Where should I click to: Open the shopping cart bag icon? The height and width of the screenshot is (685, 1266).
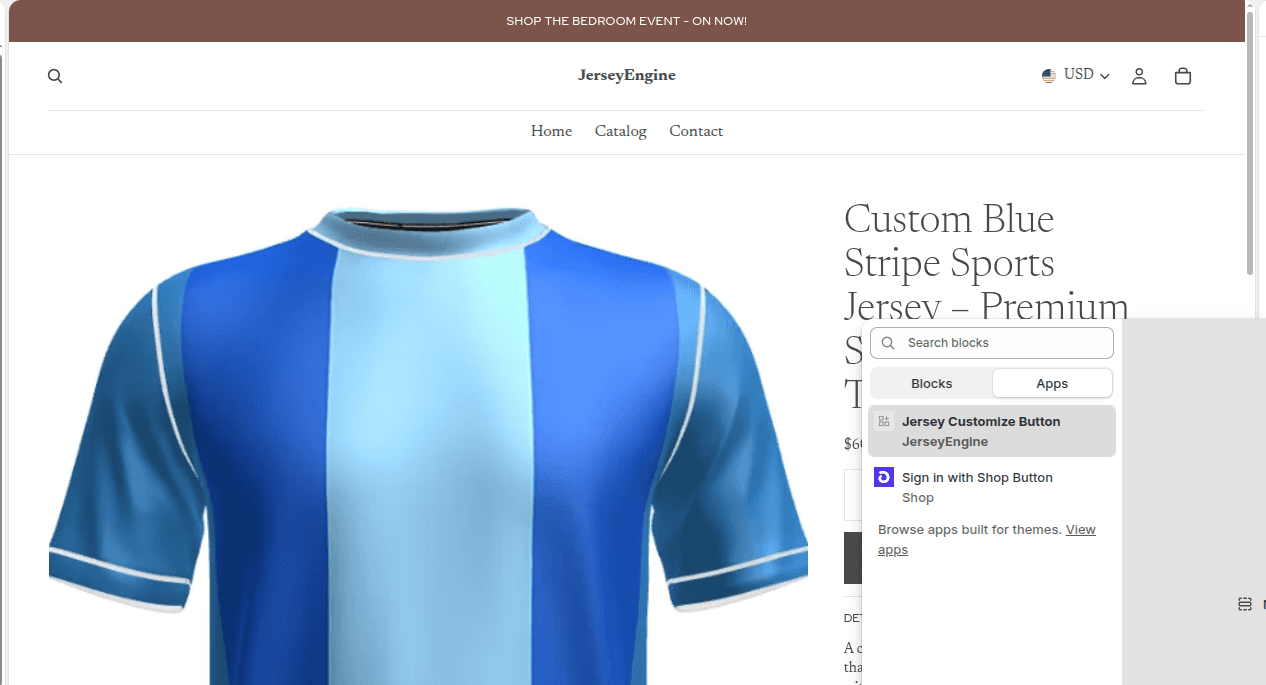pyautogui.click(x=1183, y=76)
